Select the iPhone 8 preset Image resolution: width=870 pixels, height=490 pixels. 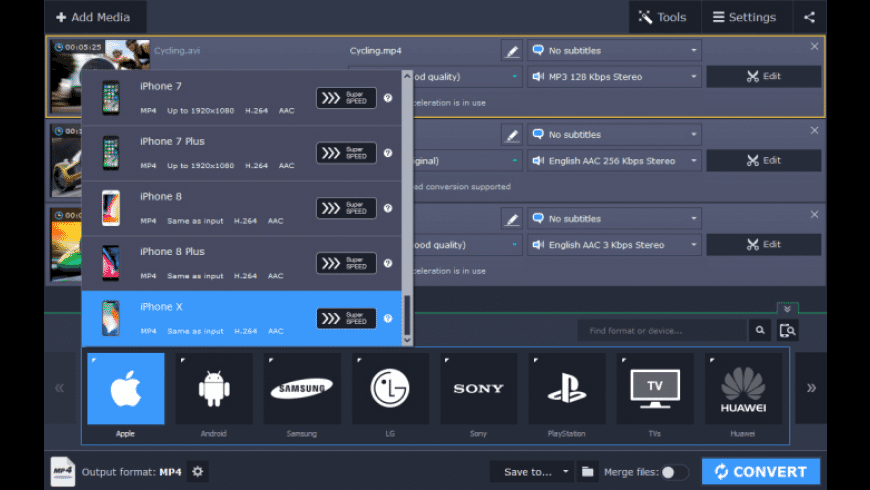(x=241, y=208)
